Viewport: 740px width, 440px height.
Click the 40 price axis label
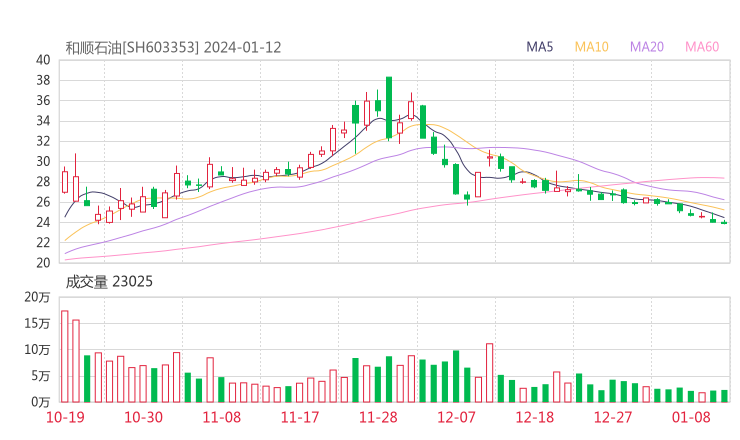(43, 60)
